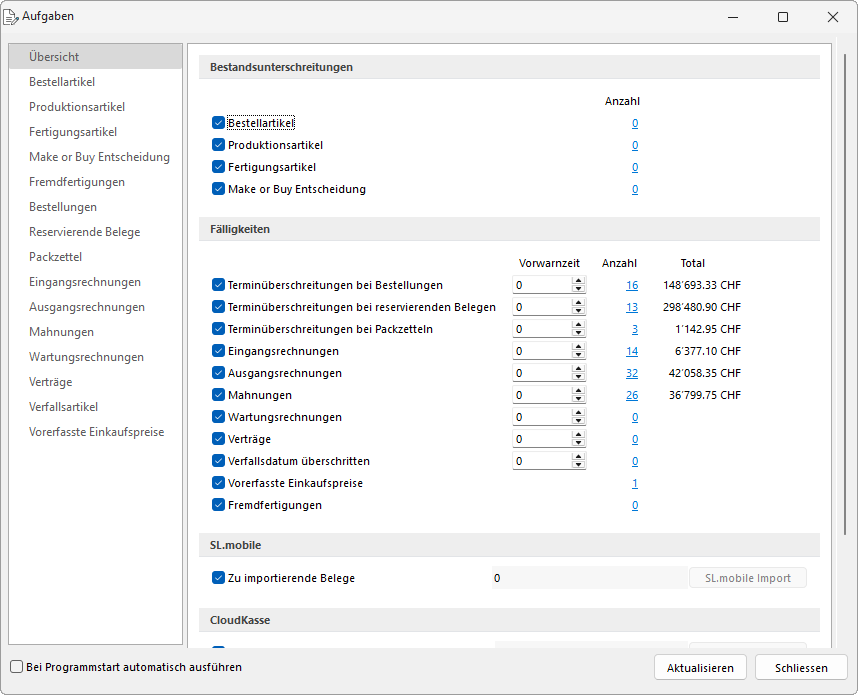The height and width of the screenshot is (695, 858).
Task: Click the Vorwarnzeit field for Ausgangsrechnungen
Action: coord(541,373)
